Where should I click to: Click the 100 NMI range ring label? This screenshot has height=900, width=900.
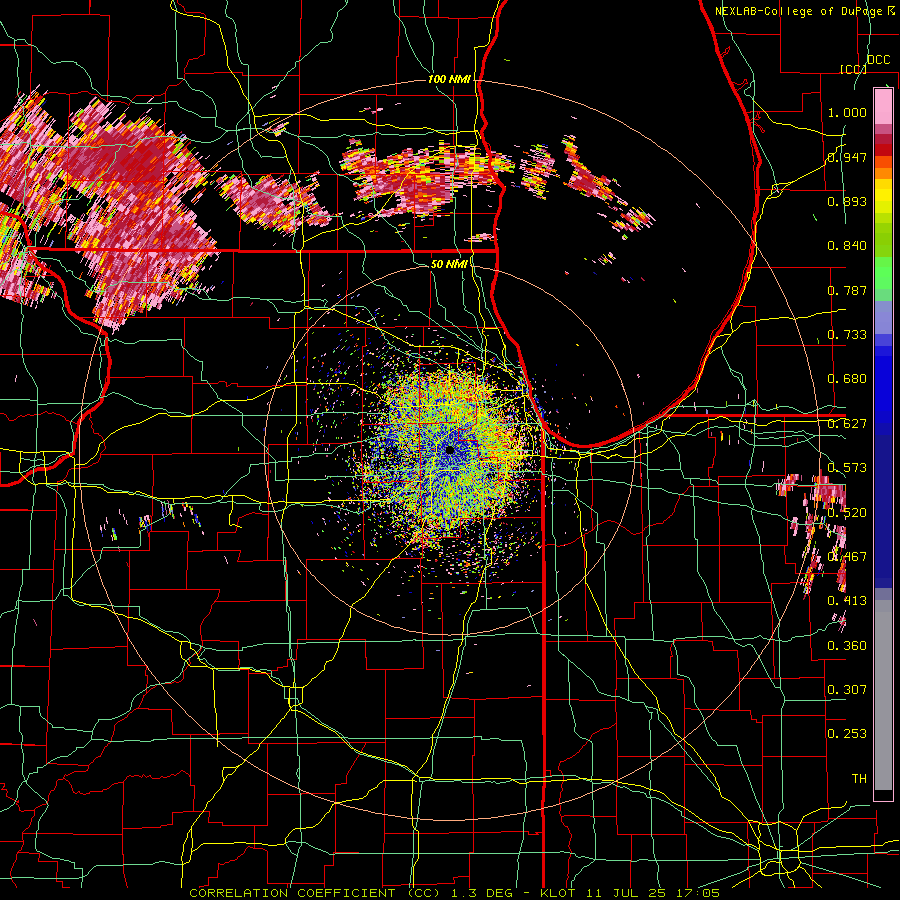point(449,79)
